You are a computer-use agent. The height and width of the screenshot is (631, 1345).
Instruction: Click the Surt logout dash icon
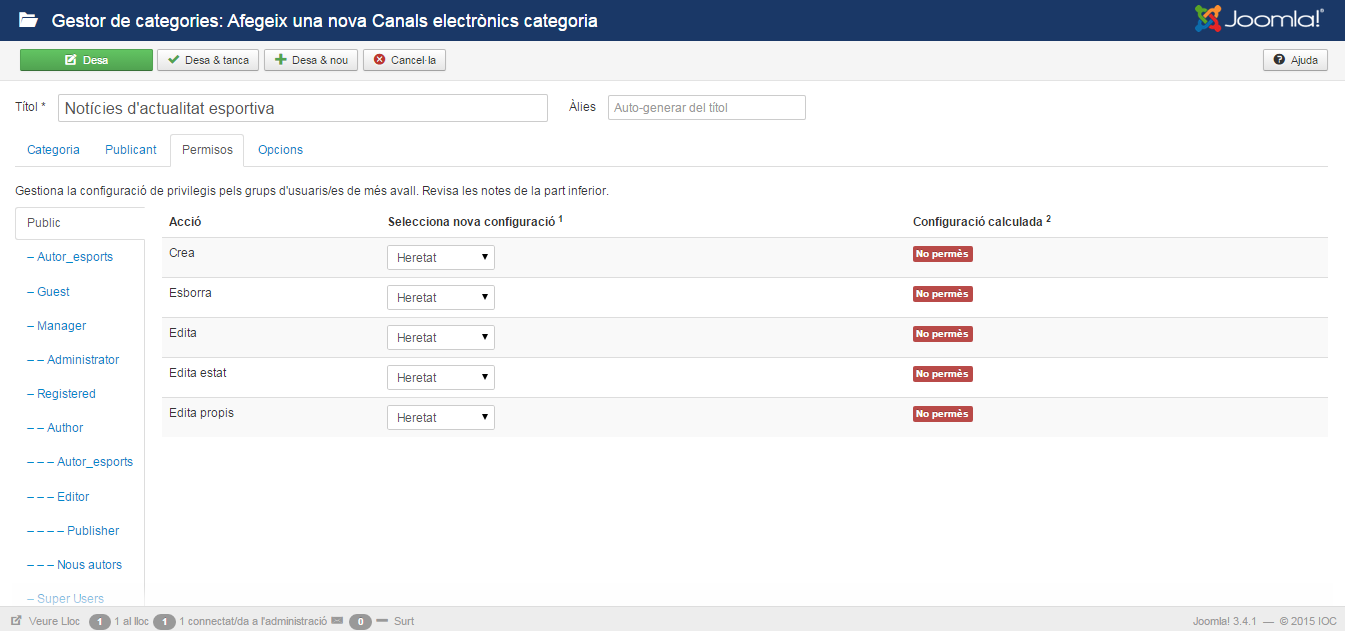pos(381,621)
